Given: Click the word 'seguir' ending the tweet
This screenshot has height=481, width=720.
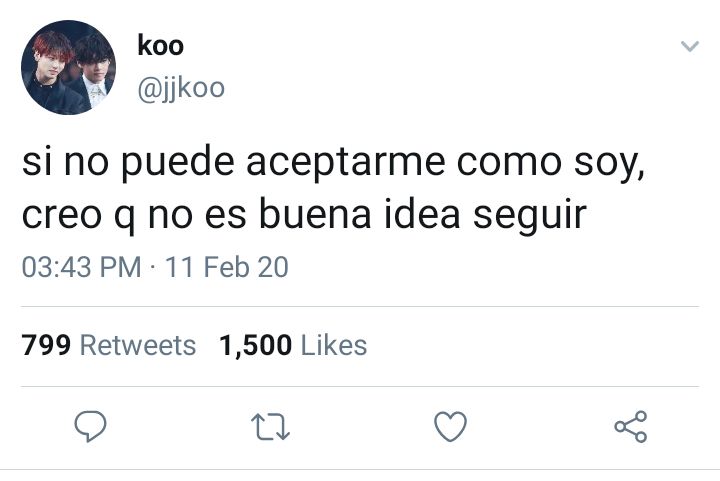Looking at the screenshot, I should (x=530, y=216).
